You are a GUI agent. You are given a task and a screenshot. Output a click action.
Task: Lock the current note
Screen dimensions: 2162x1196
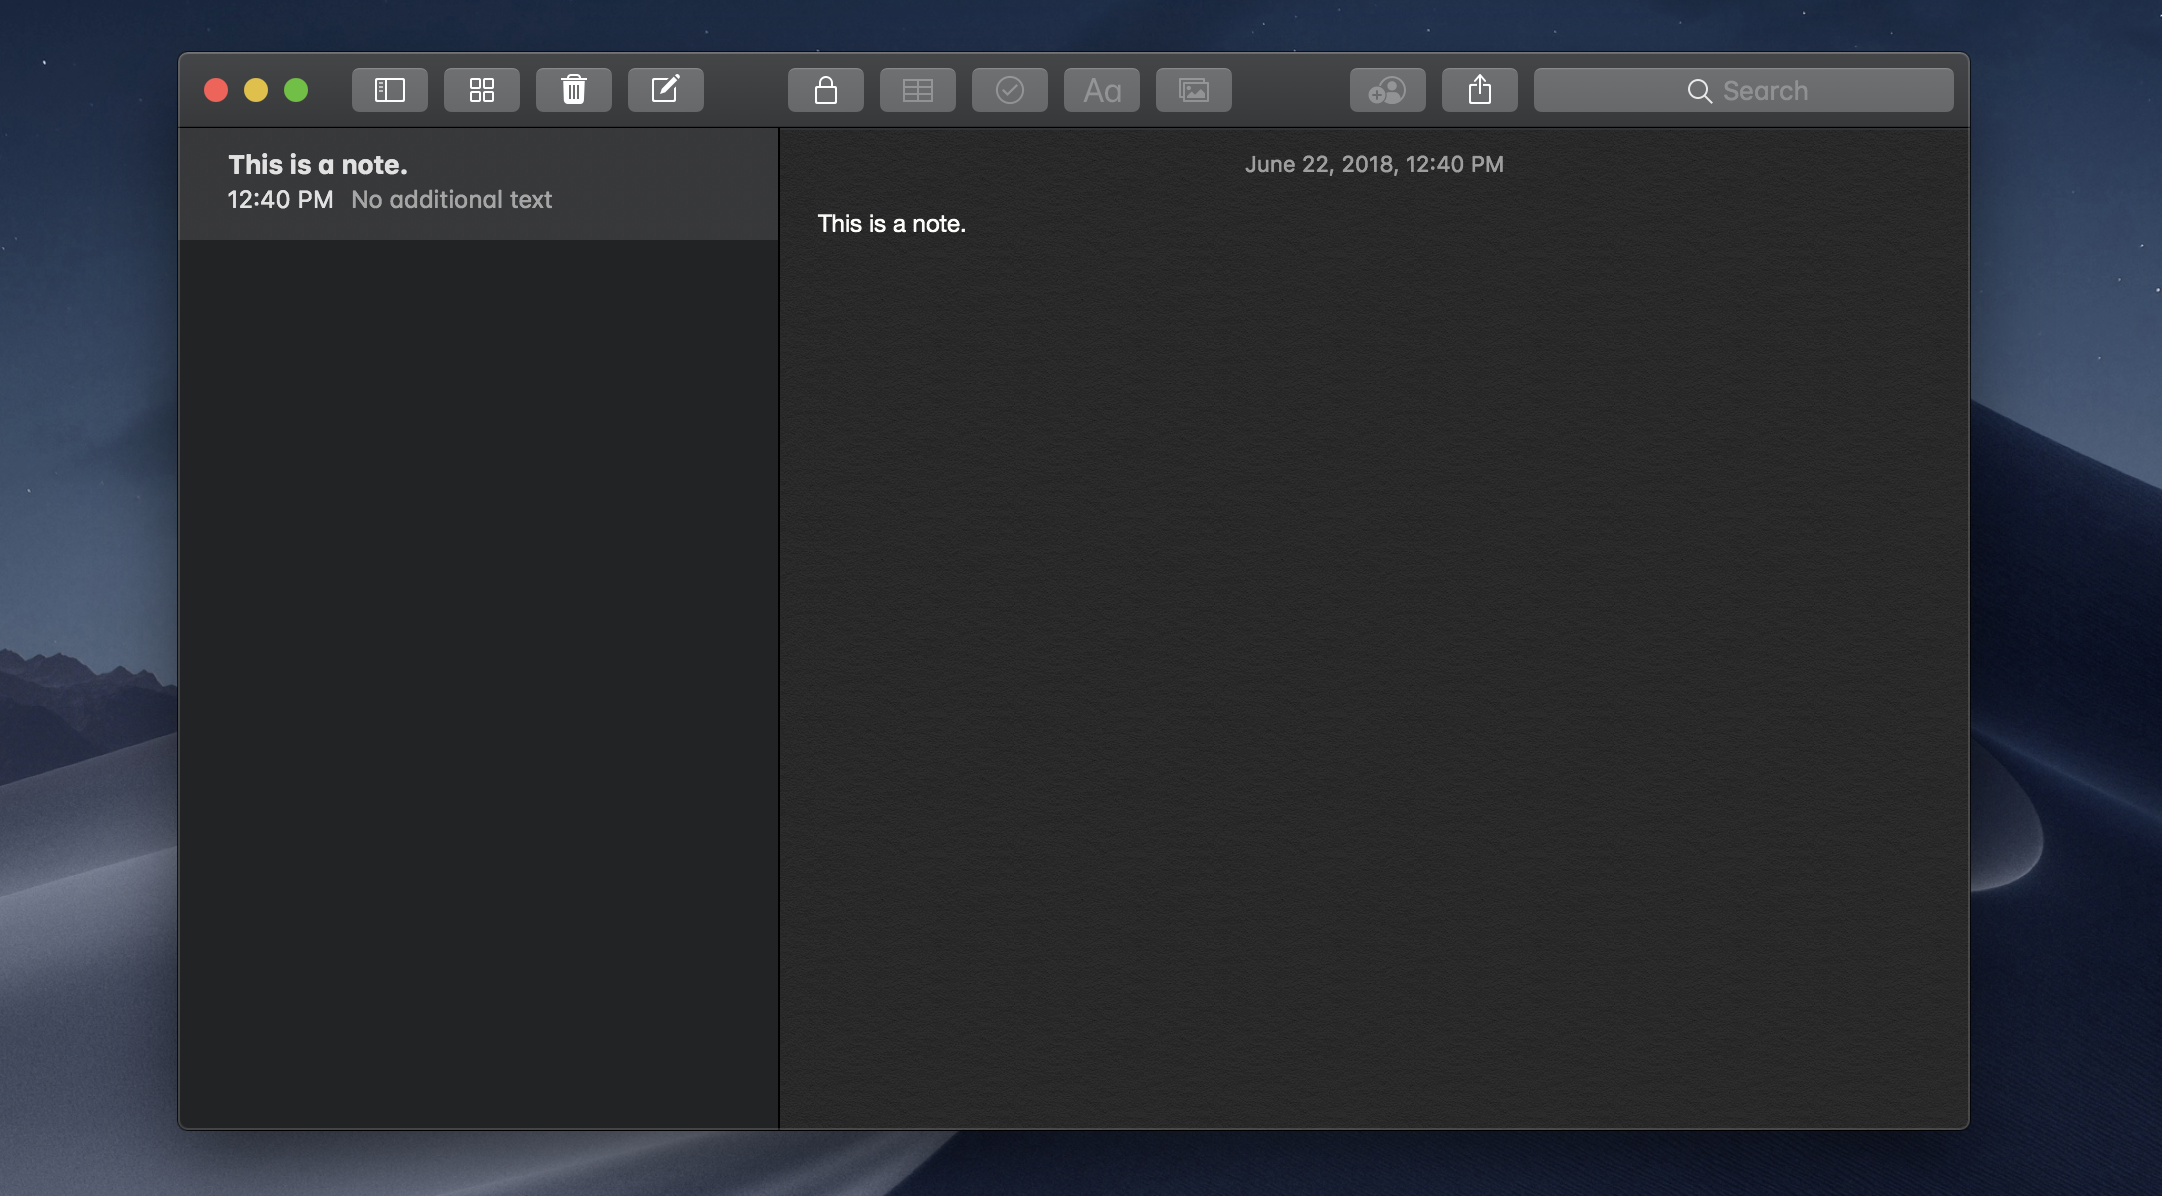tap(825, 90)
